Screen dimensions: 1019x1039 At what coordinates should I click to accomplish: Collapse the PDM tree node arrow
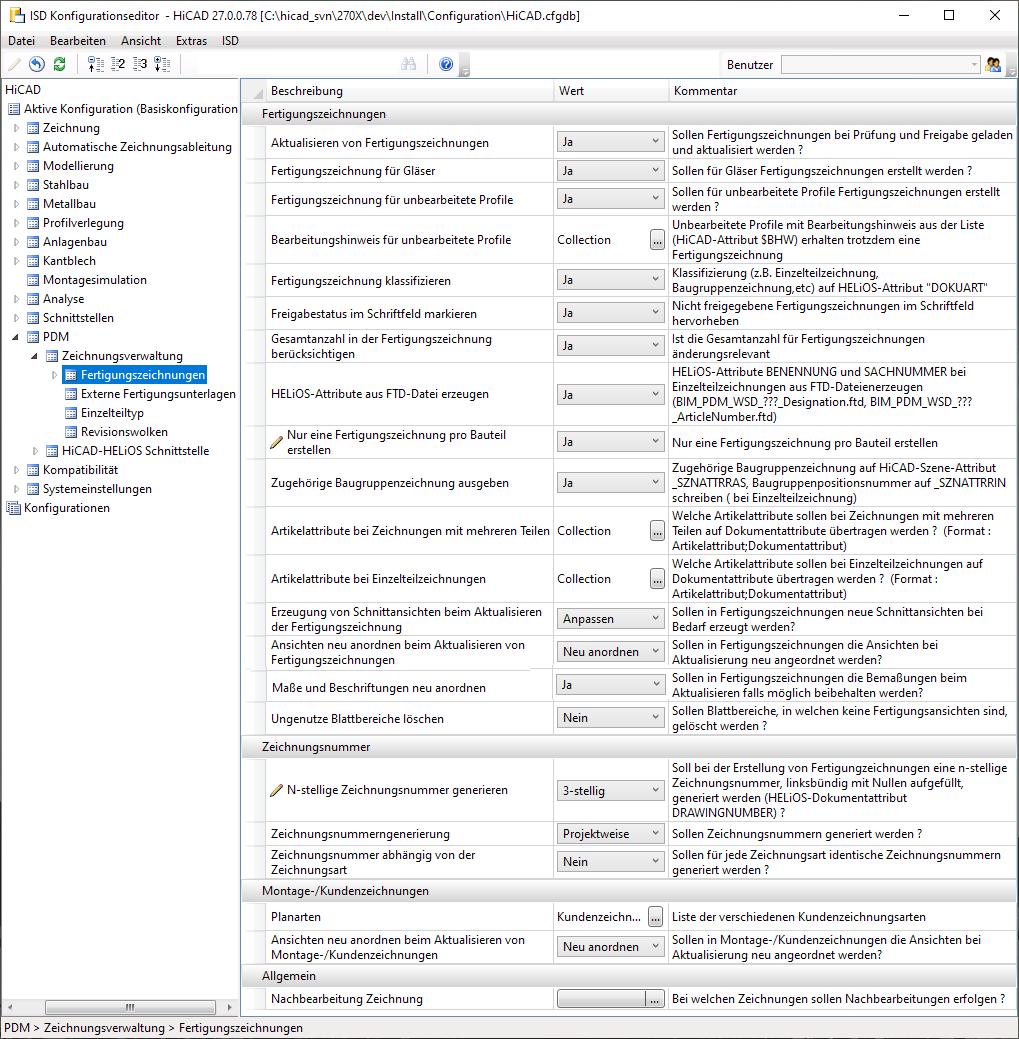click(16, 337)
